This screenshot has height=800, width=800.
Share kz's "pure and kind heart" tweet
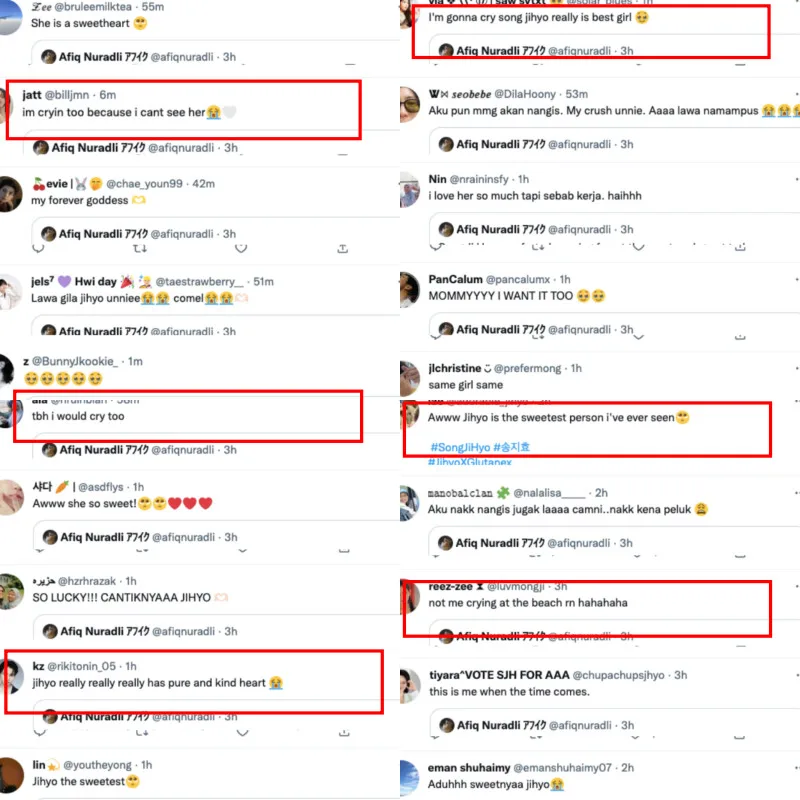click(344, 733)
